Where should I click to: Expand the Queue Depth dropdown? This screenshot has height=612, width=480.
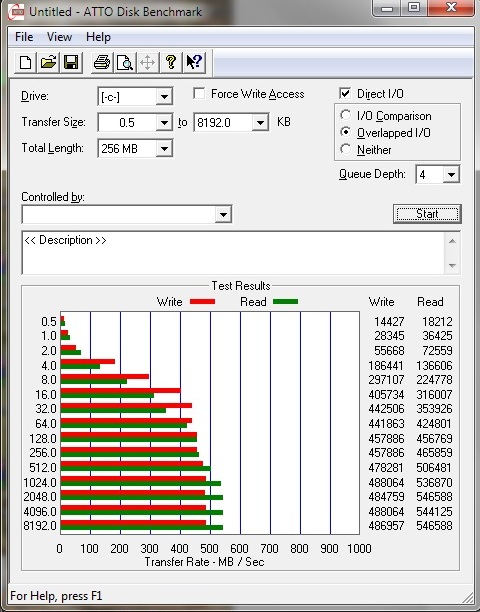451,174
